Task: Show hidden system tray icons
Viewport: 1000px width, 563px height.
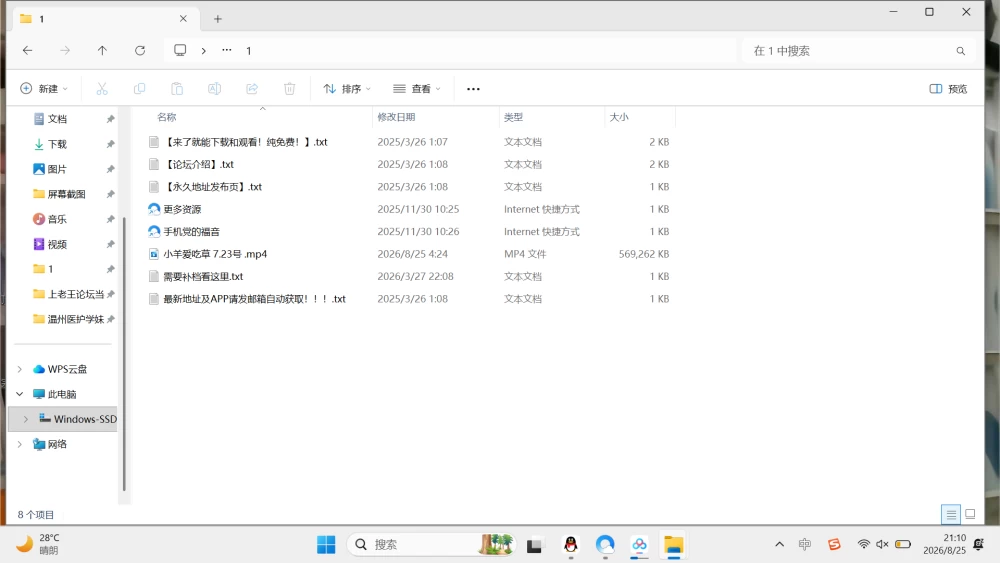Action: [779, 545]
